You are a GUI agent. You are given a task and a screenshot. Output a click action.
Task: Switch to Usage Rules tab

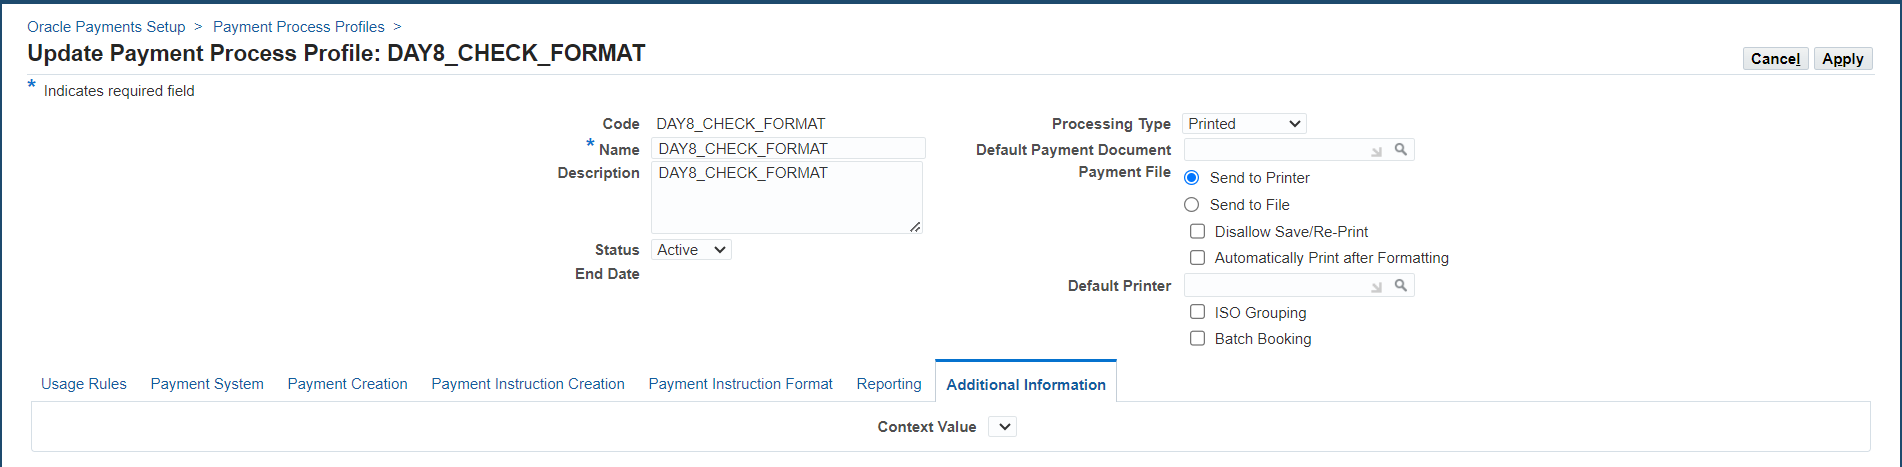click(x=84, y=384)
